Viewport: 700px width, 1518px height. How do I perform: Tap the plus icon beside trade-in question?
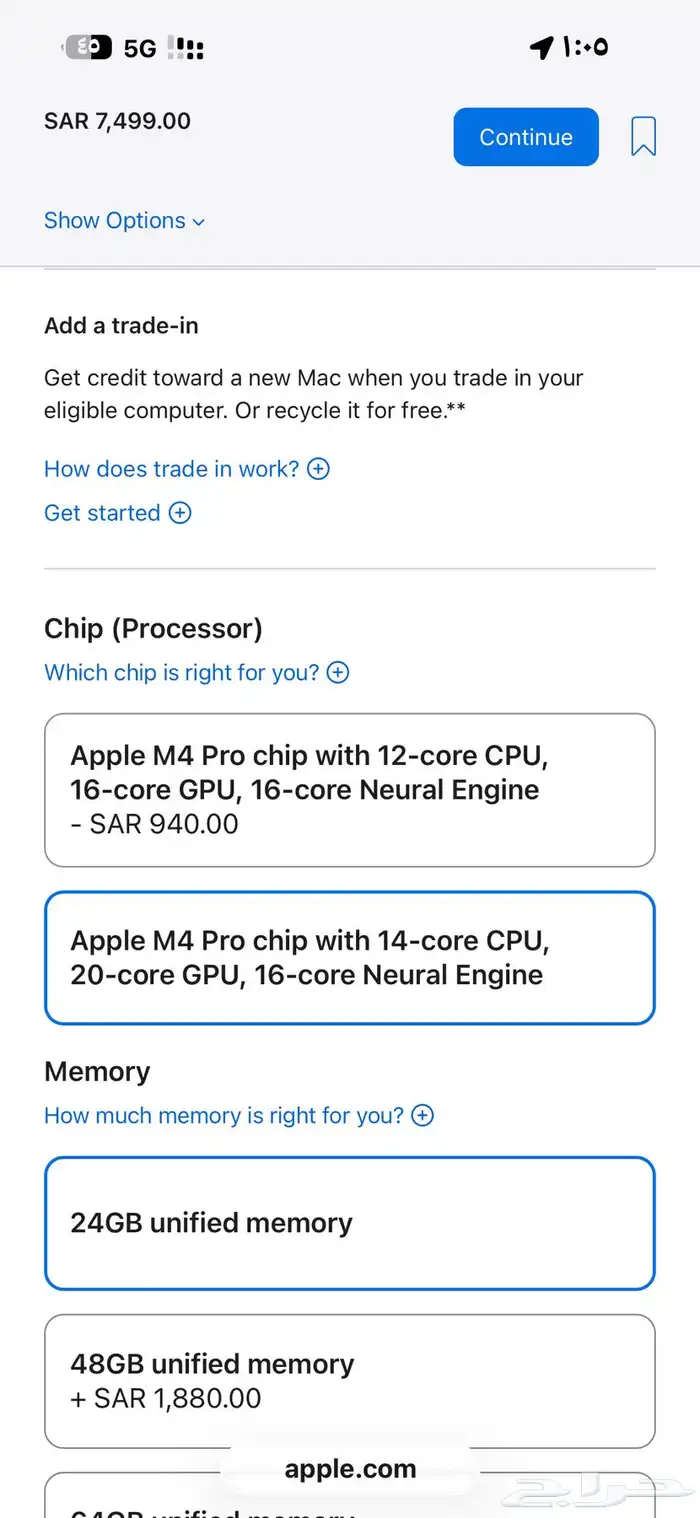(x=318, y=469)
